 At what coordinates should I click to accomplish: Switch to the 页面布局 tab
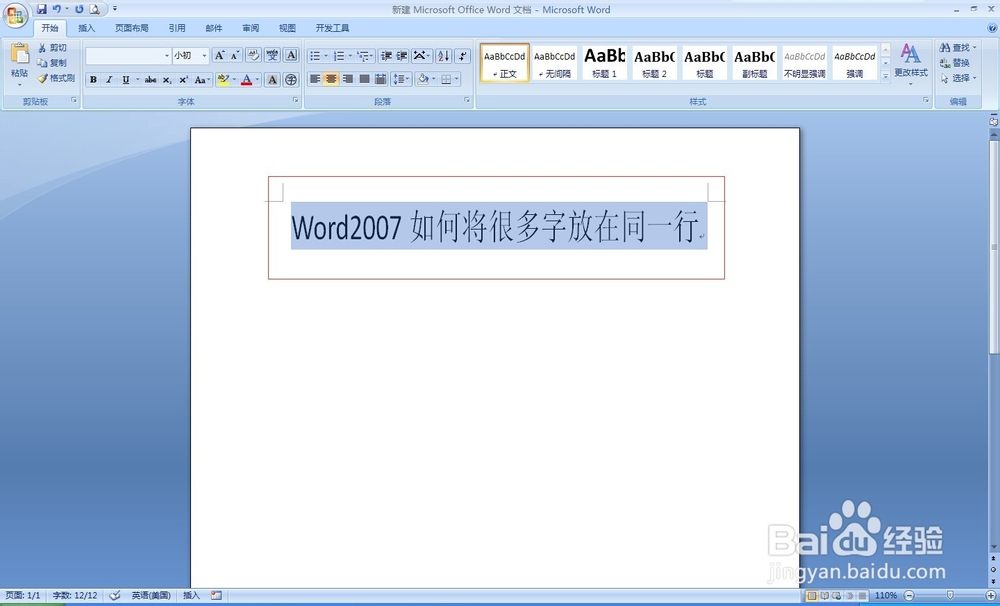(131, 28)
